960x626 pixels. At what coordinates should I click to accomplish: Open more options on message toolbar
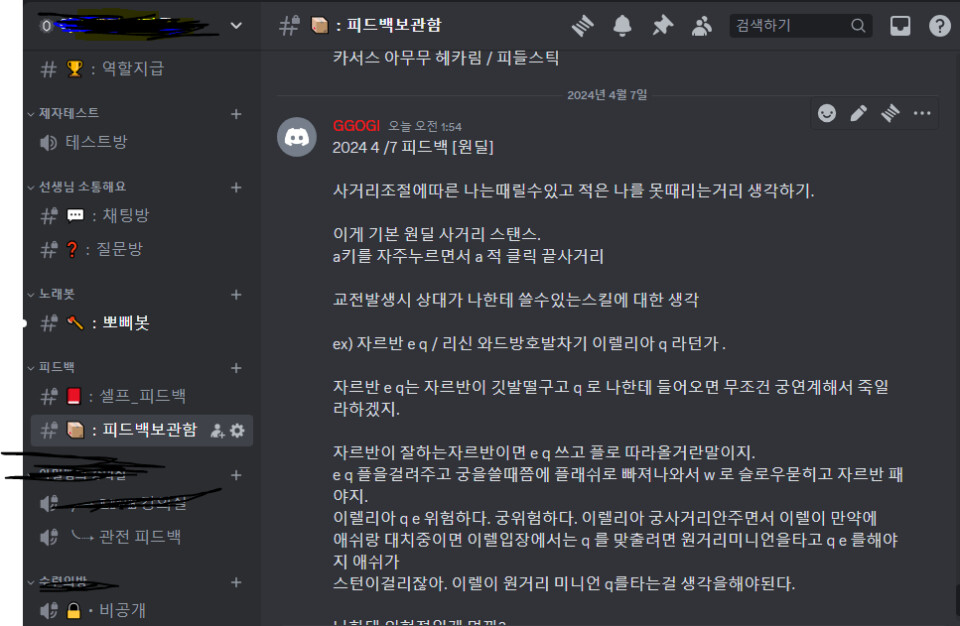[x=922, y=113]
